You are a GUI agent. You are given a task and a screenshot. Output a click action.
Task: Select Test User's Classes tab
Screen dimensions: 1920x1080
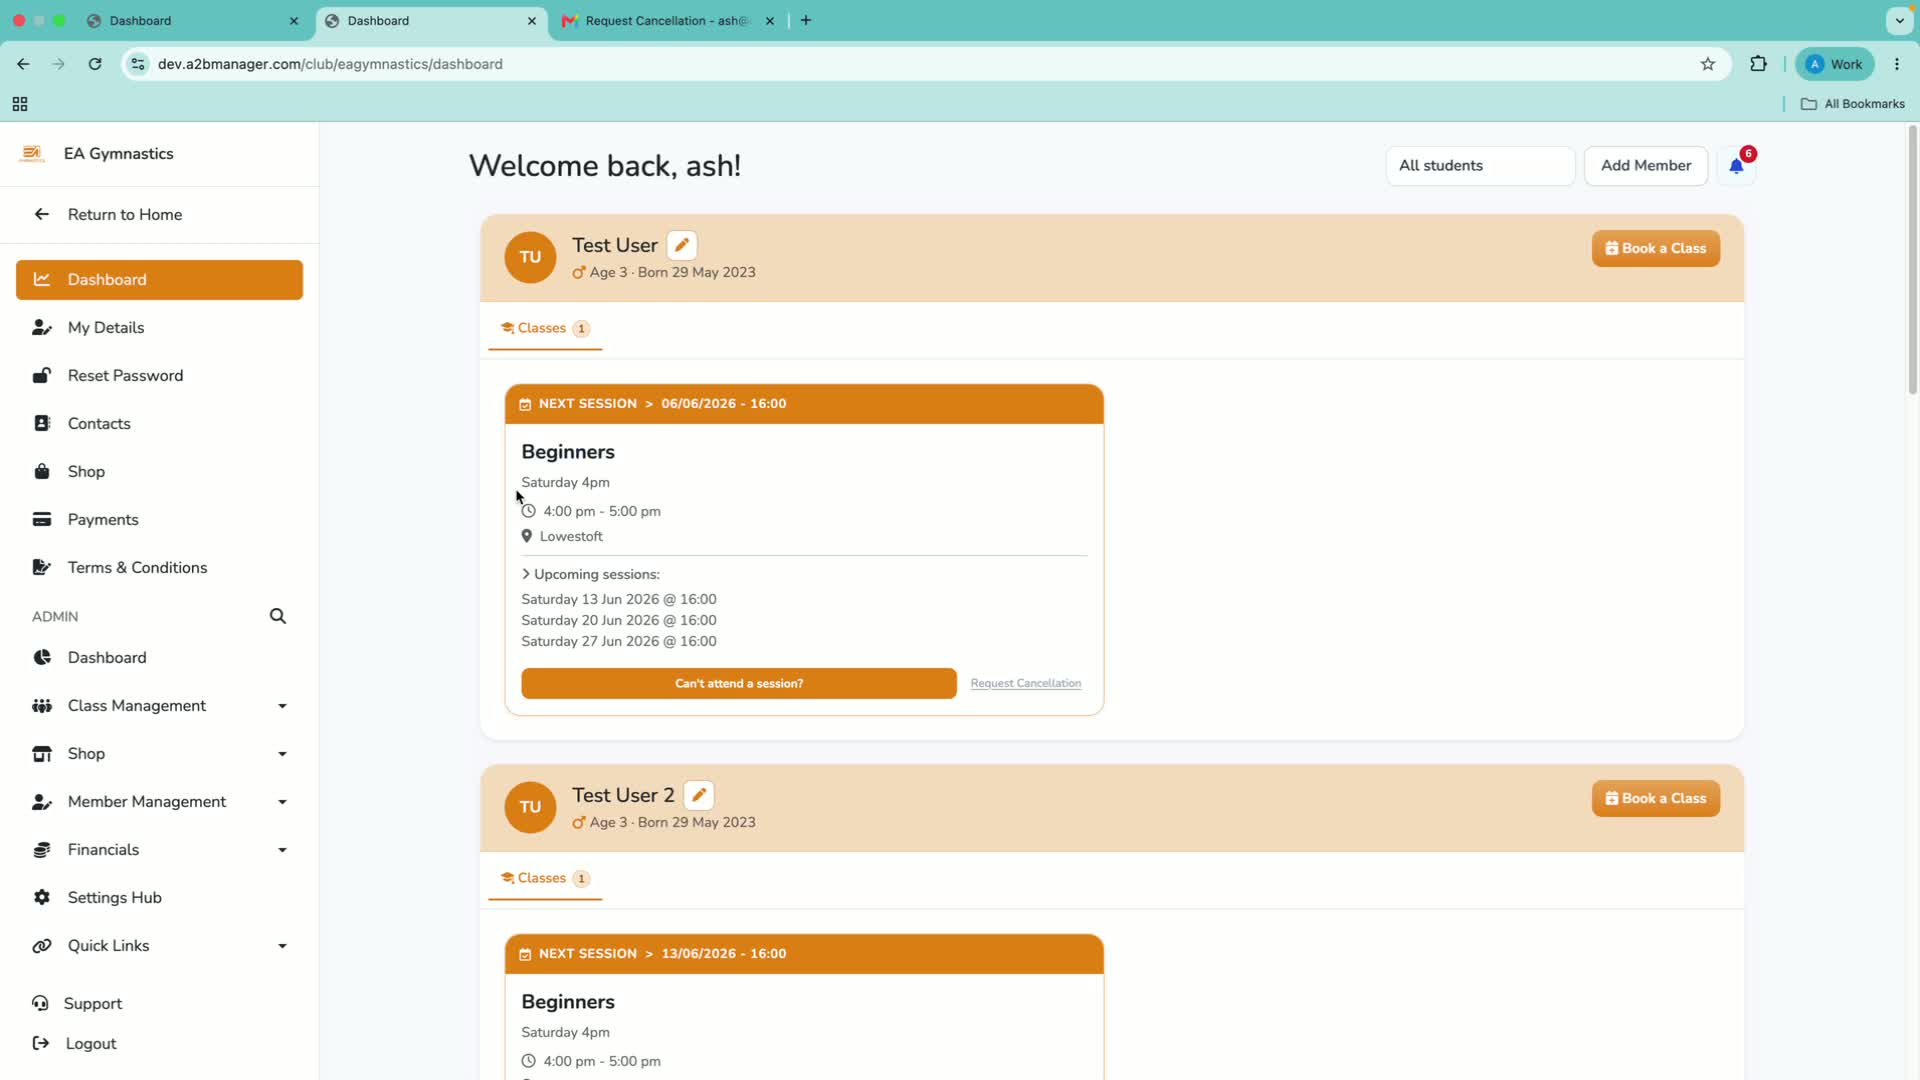pyautogui.click(x=545, y=328)
